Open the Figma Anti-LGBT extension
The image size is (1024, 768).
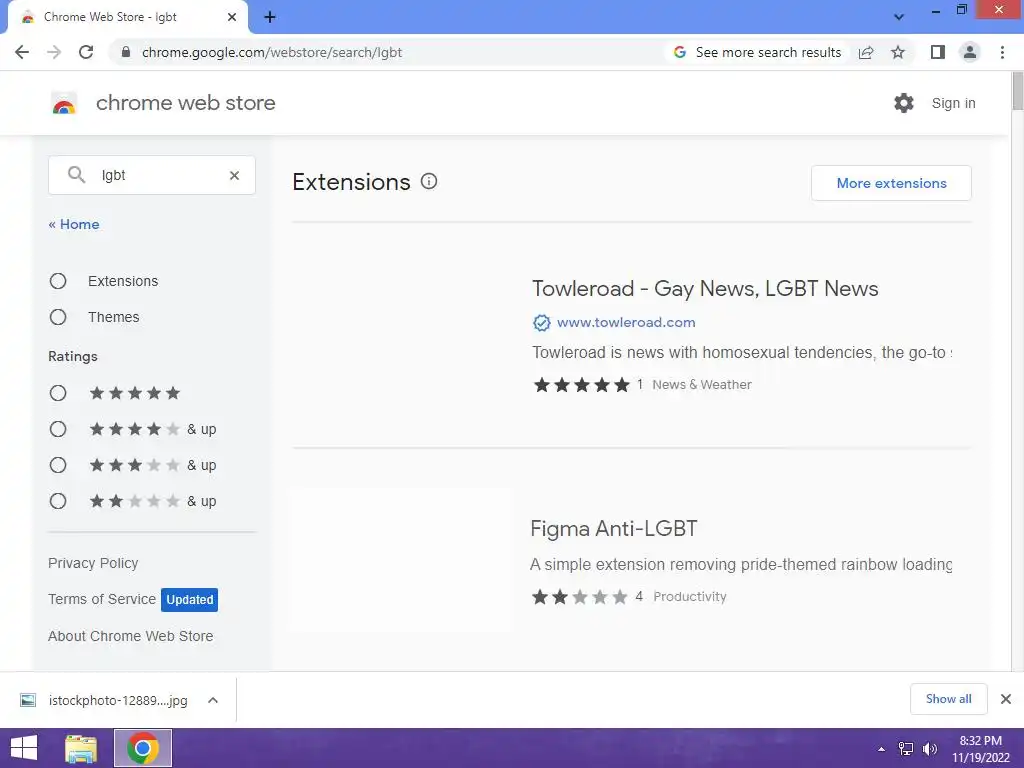pos(613,528)
